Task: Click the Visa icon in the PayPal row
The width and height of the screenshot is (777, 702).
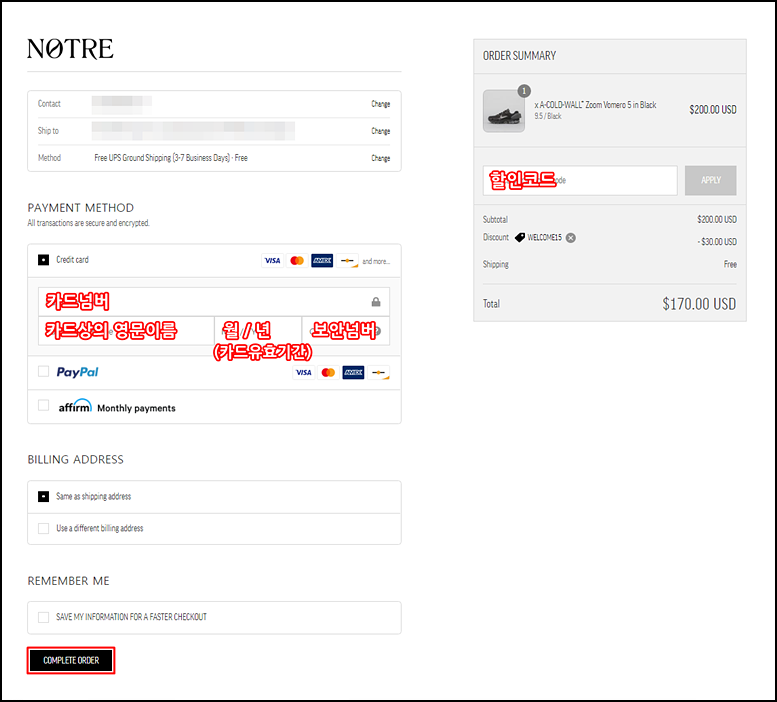Action: pyautogui.click(x=303, y=373)
